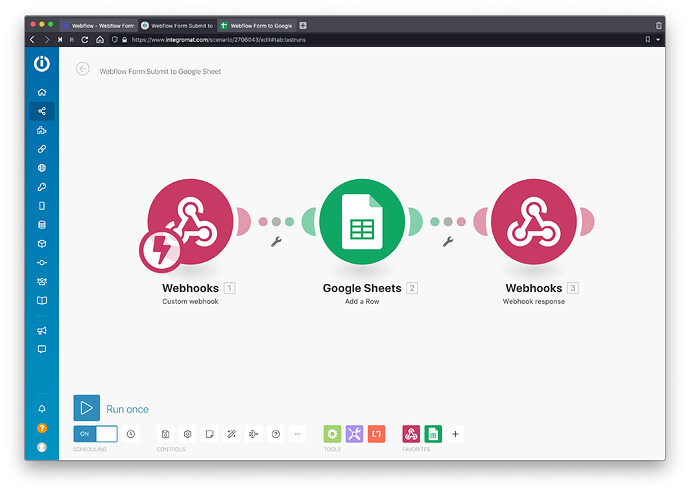Switch to Webflow Form to Google tab
The height and width of the screenshot is (493, 690).
click(x=257, y=26)
